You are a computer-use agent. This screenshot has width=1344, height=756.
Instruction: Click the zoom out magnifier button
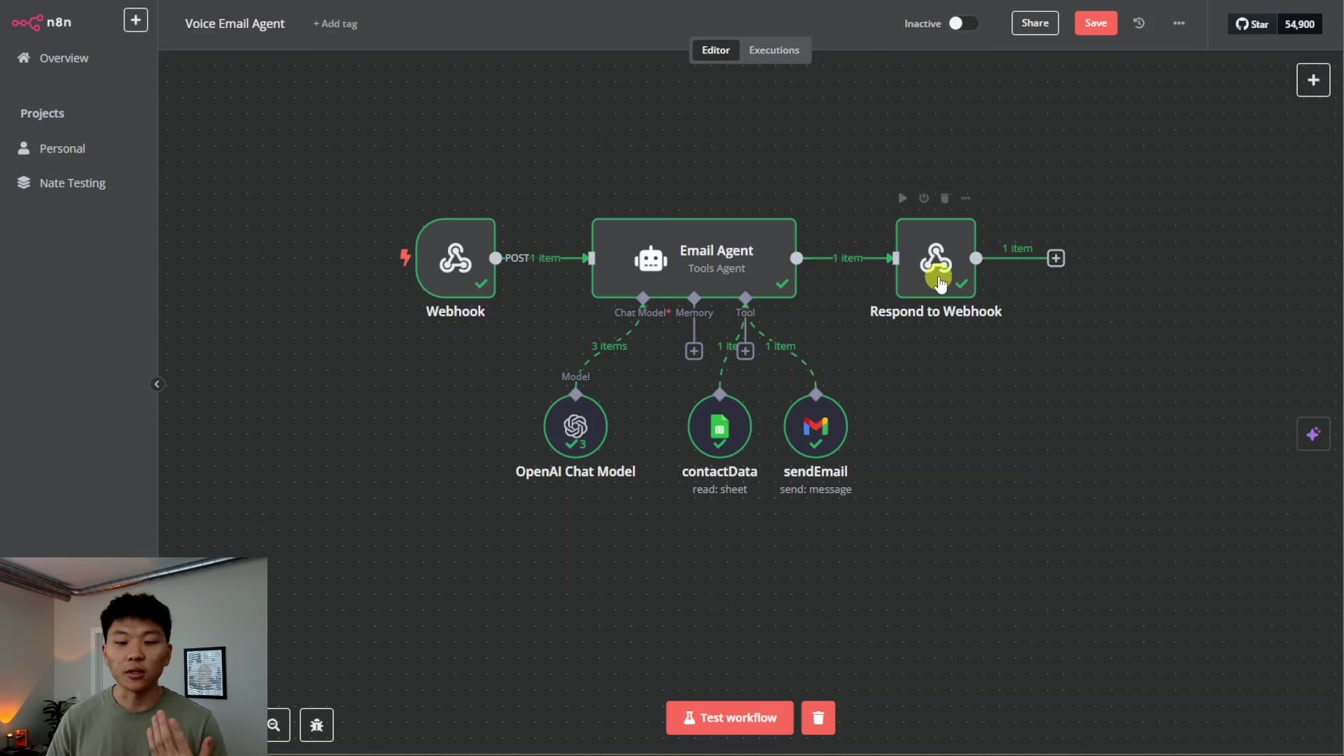pos(275,725)
